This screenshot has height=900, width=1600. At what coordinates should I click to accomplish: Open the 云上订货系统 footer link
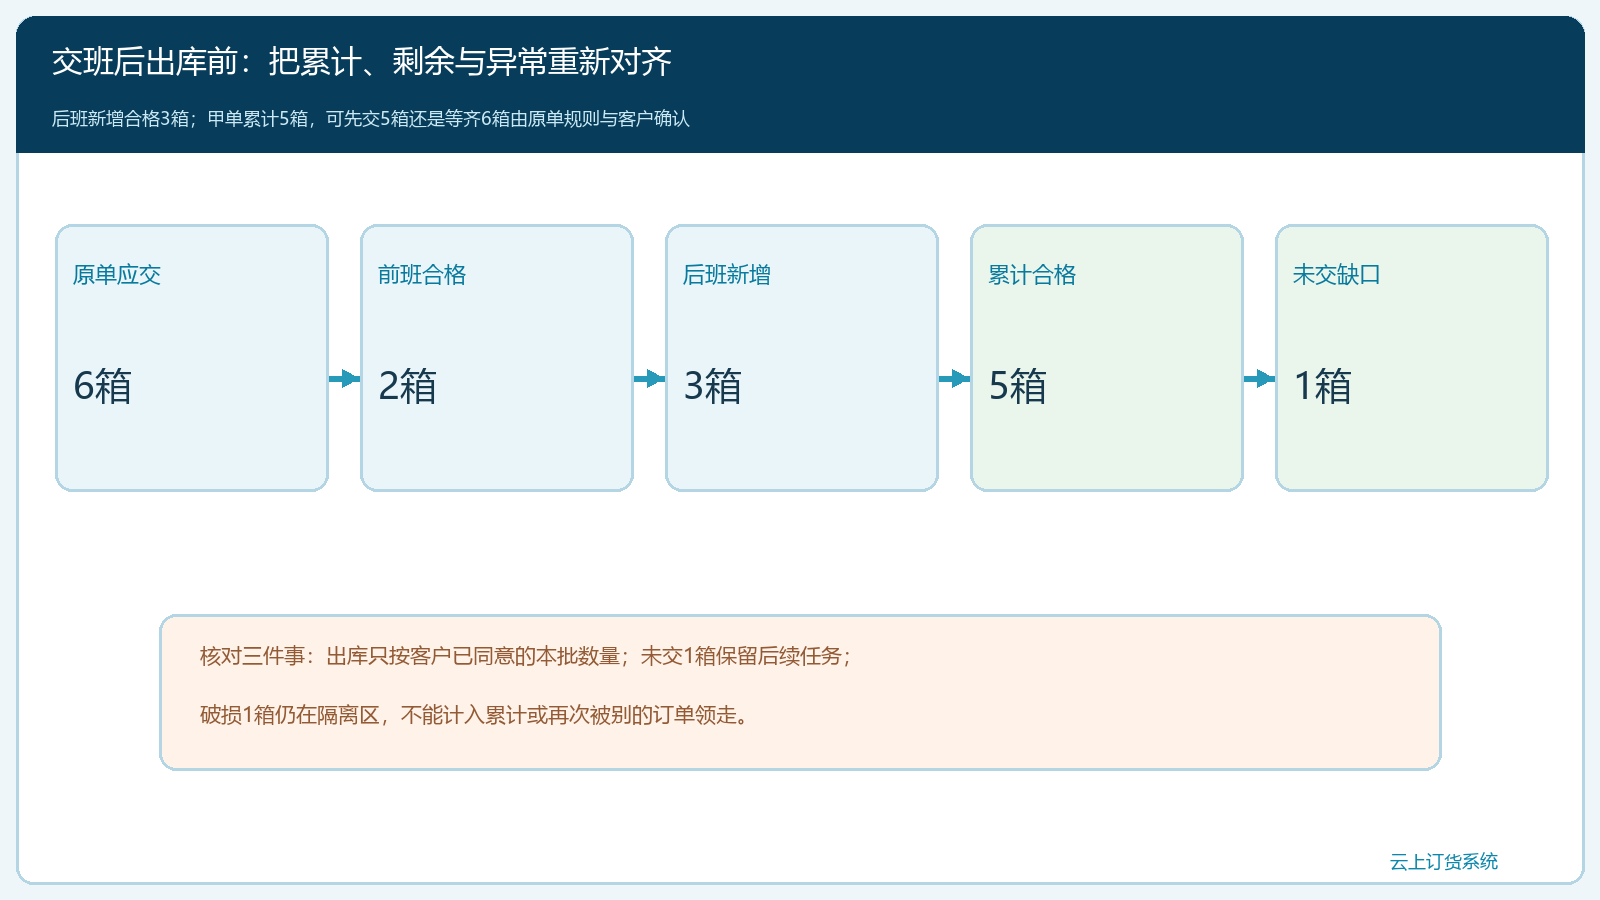point(1444,862)
